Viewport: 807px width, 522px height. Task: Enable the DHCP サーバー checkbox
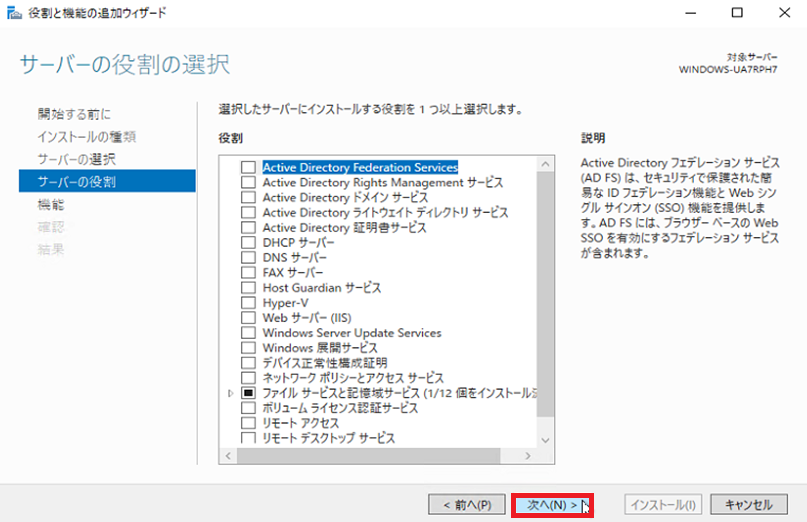[x=248, y=242]
